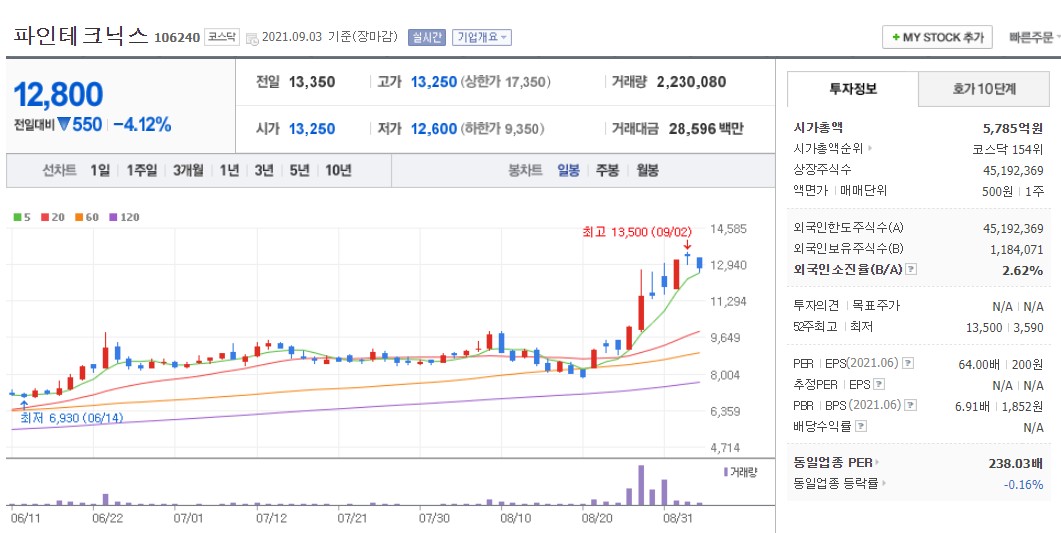The width and height of the screenshot is (1061, 533).
Task: Click the 저가 value 12,600
Action: point(434,129)
